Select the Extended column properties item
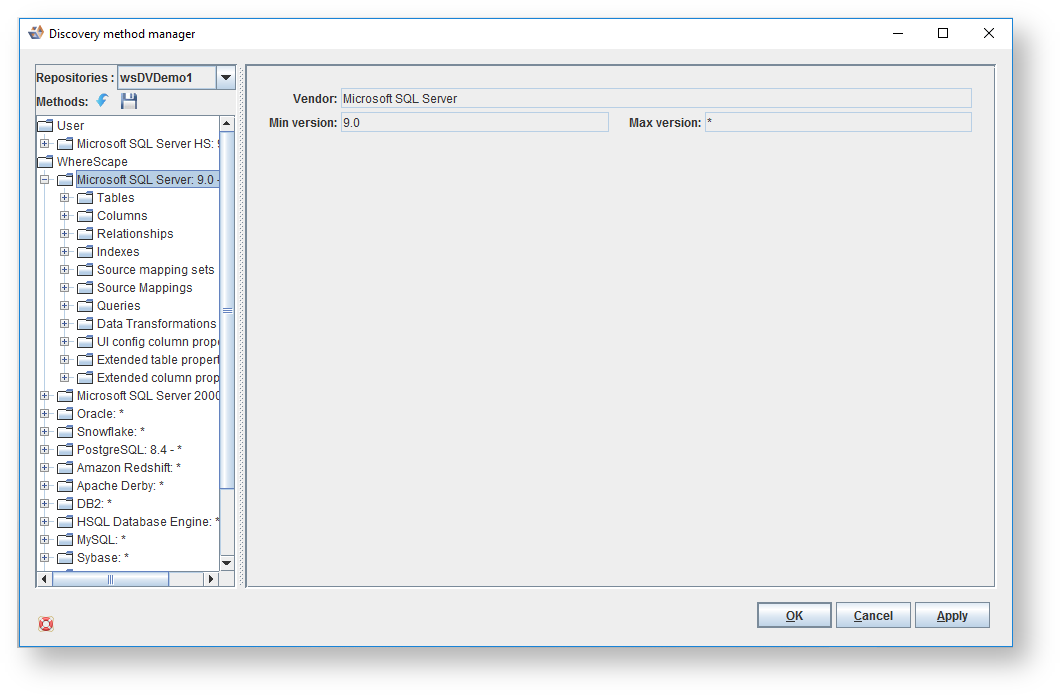This screenshot has height=696, width=1061. click(158, 377)
